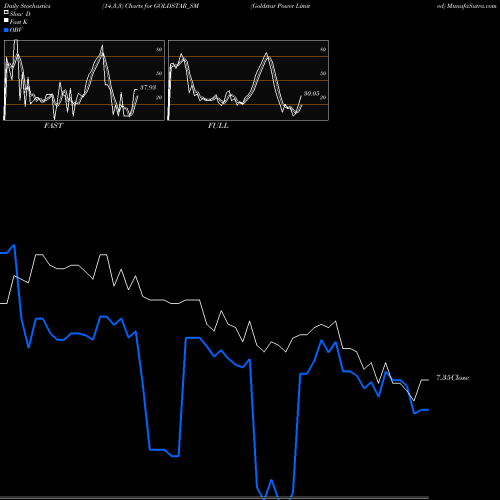Image resolution: width=500 pixels, height=500 pixels.
Task: Click the 'Daily Stochastics' title text
Action: (x=27, y=6)
